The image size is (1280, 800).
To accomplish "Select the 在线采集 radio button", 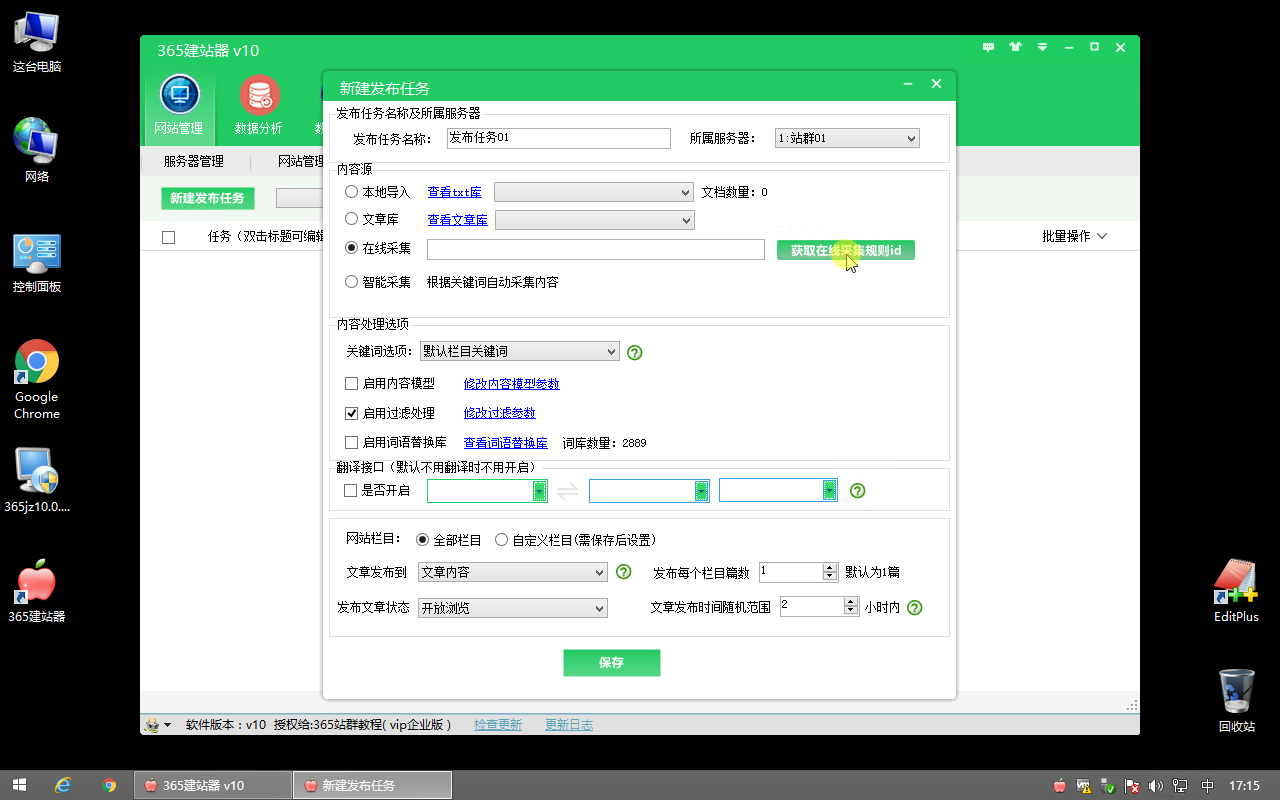I will pos(351,248).
